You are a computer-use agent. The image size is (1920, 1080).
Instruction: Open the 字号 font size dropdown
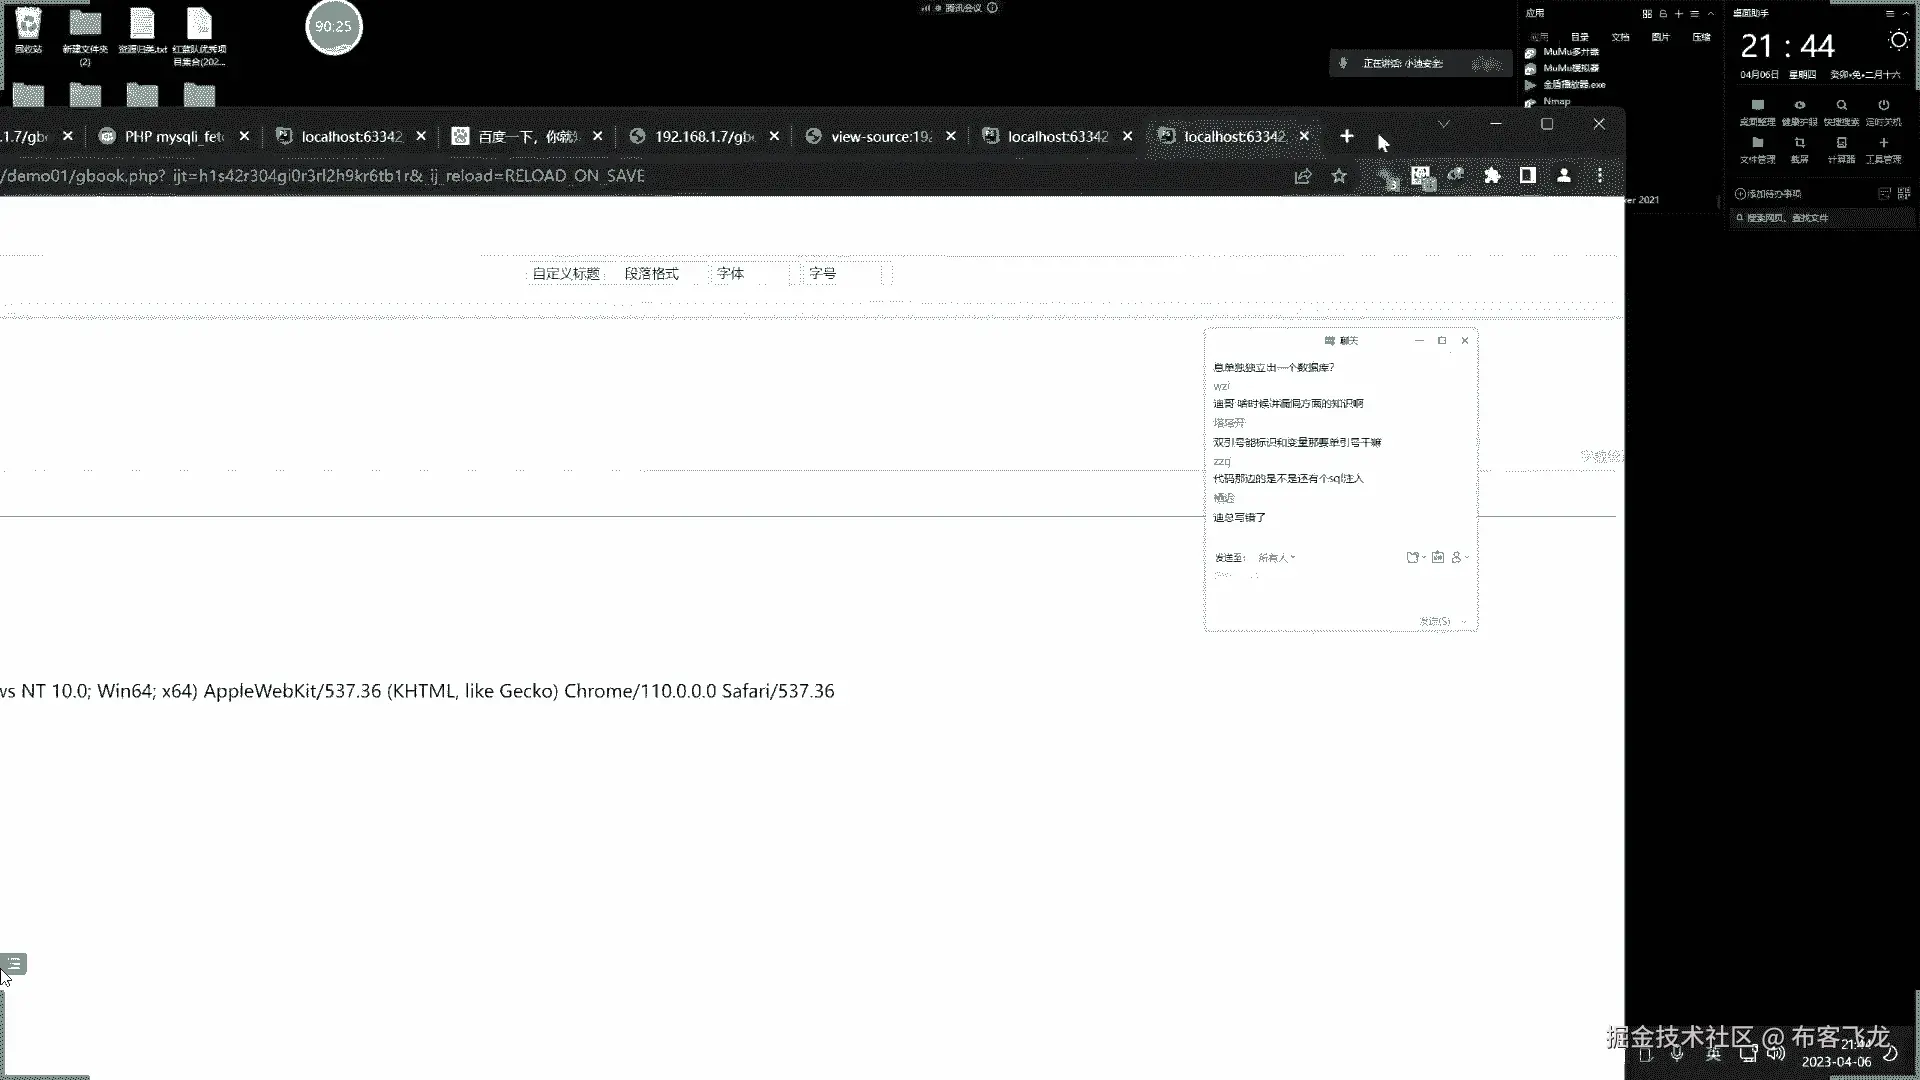point(823,274)
